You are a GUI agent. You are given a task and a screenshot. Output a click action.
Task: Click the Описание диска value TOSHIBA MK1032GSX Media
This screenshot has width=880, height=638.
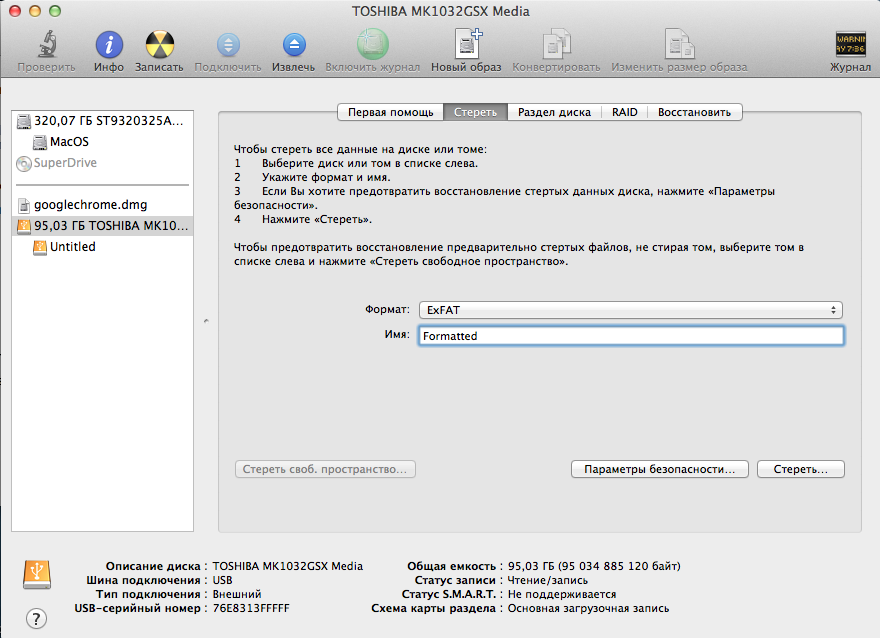point(287,566)
